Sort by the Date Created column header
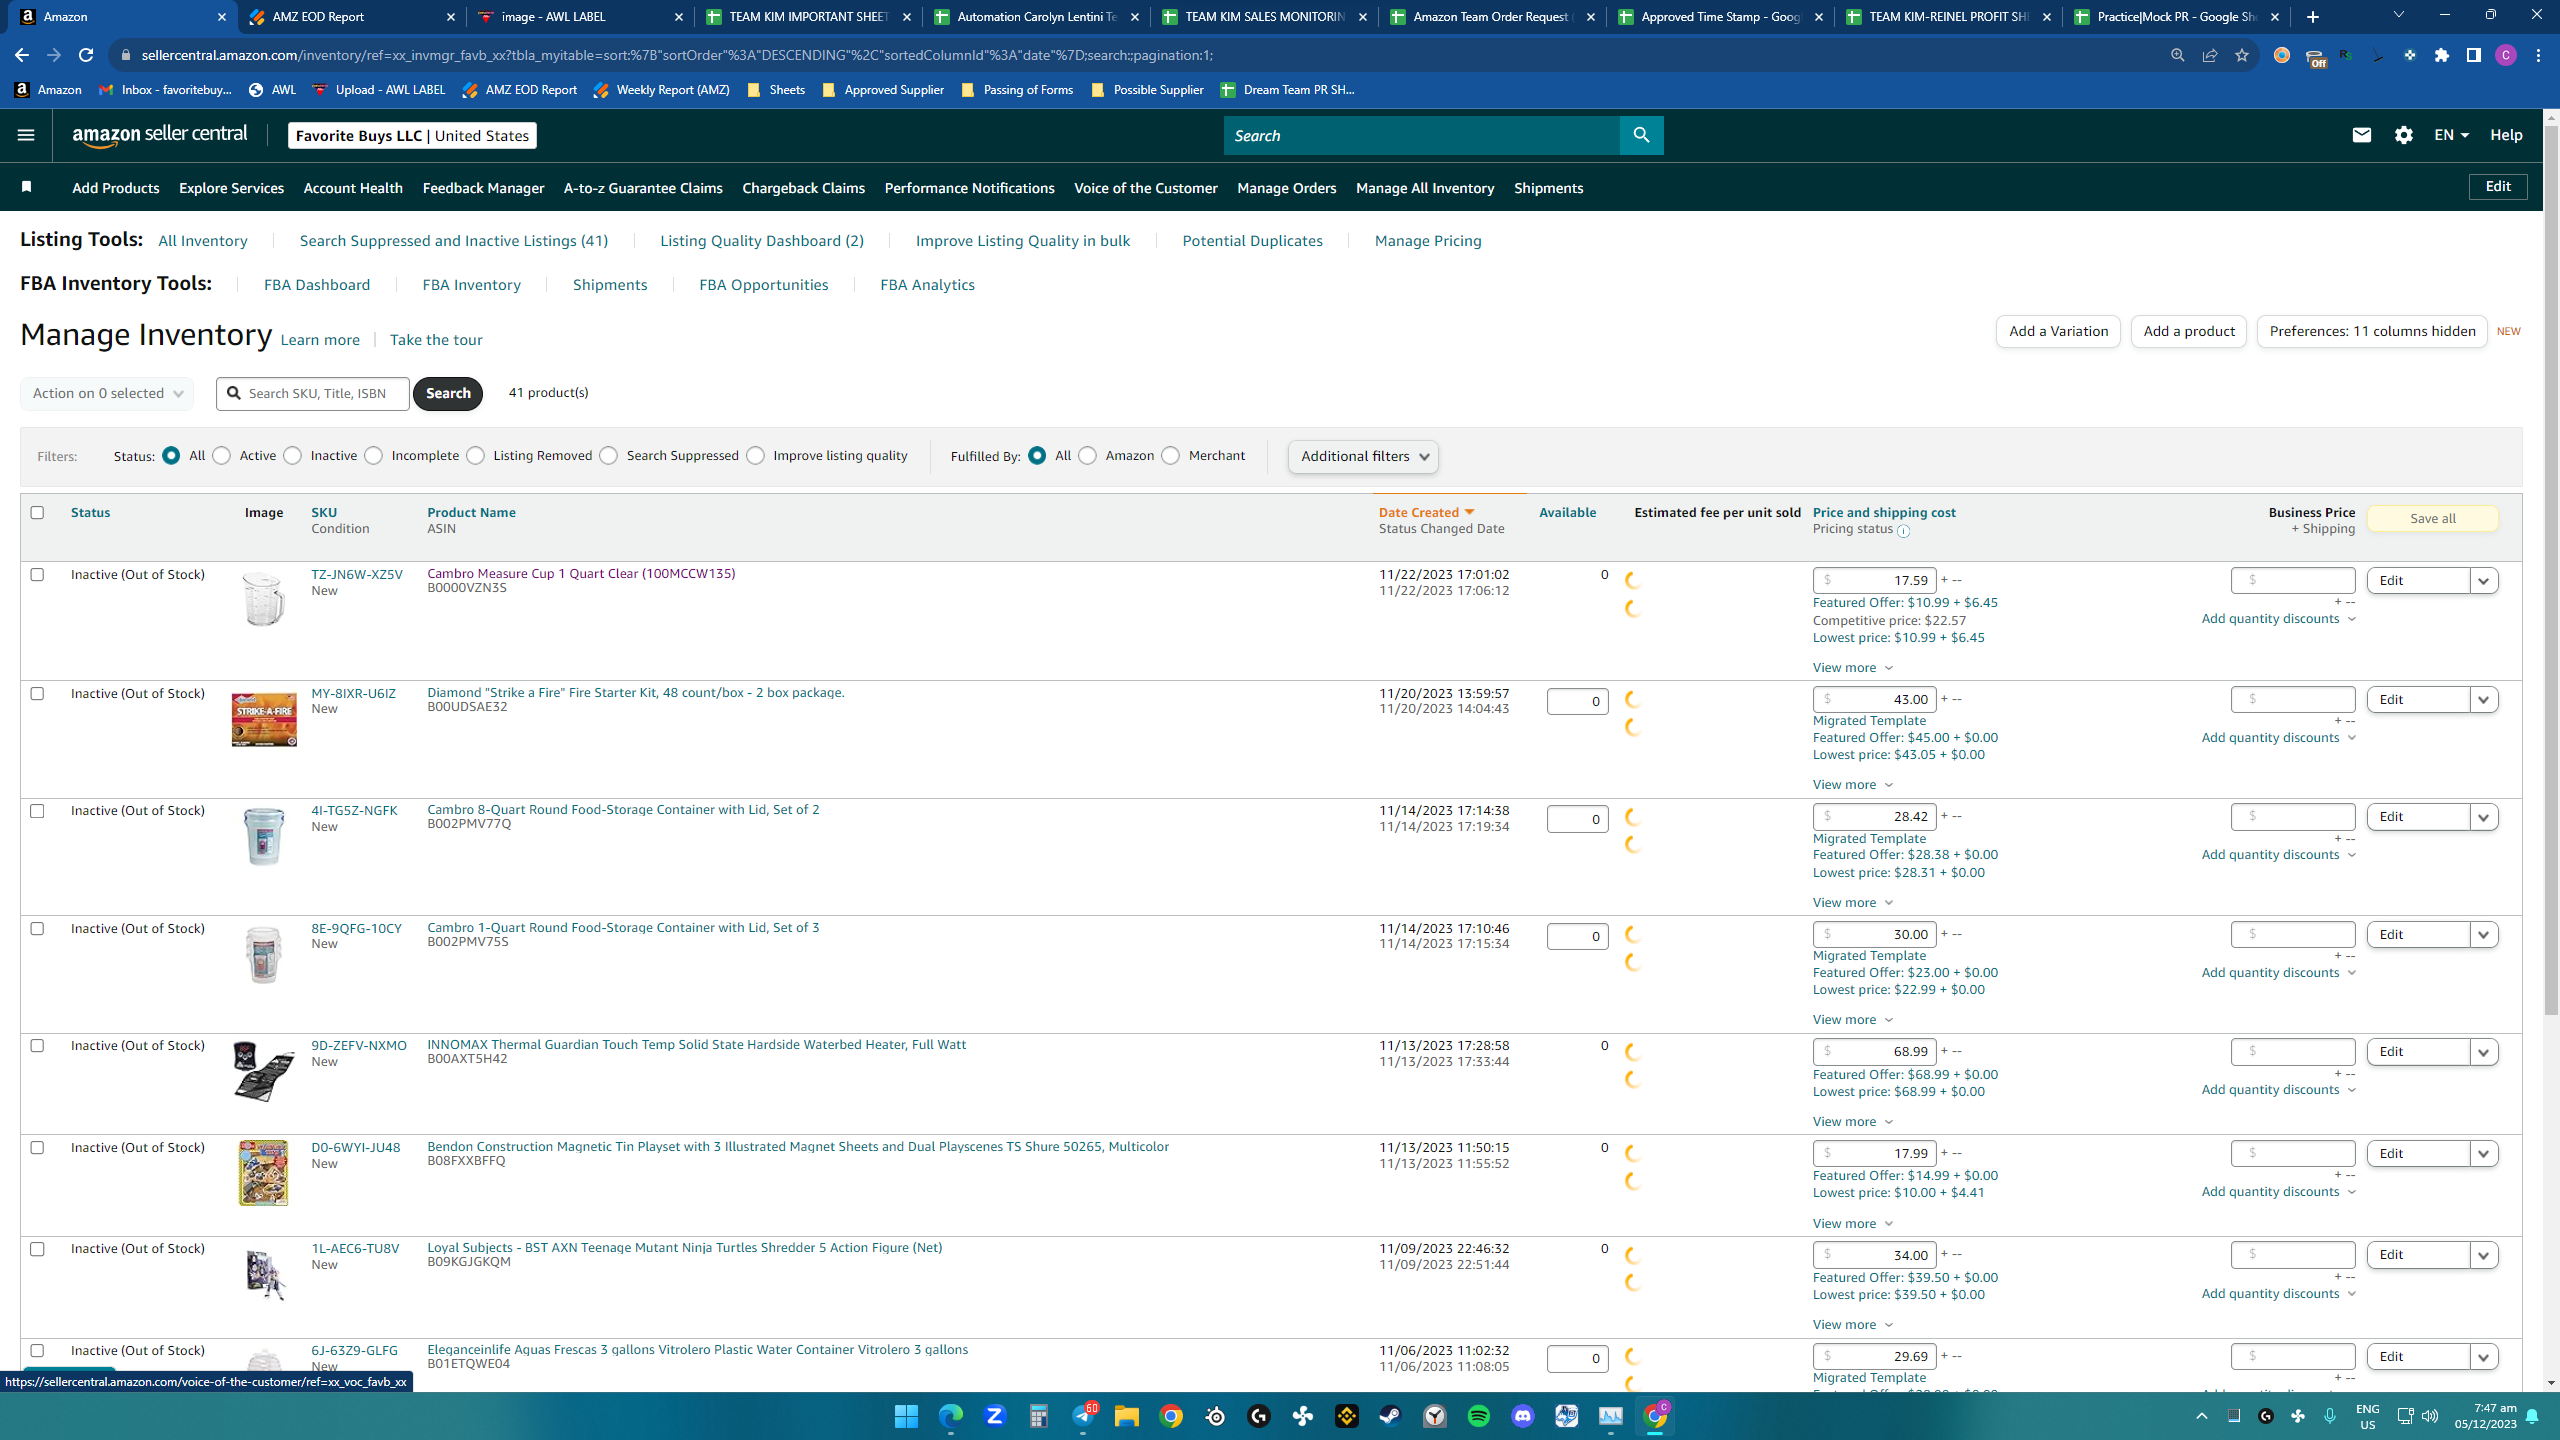This screenshot has height=1440, width=2560. click(1427, 512)
